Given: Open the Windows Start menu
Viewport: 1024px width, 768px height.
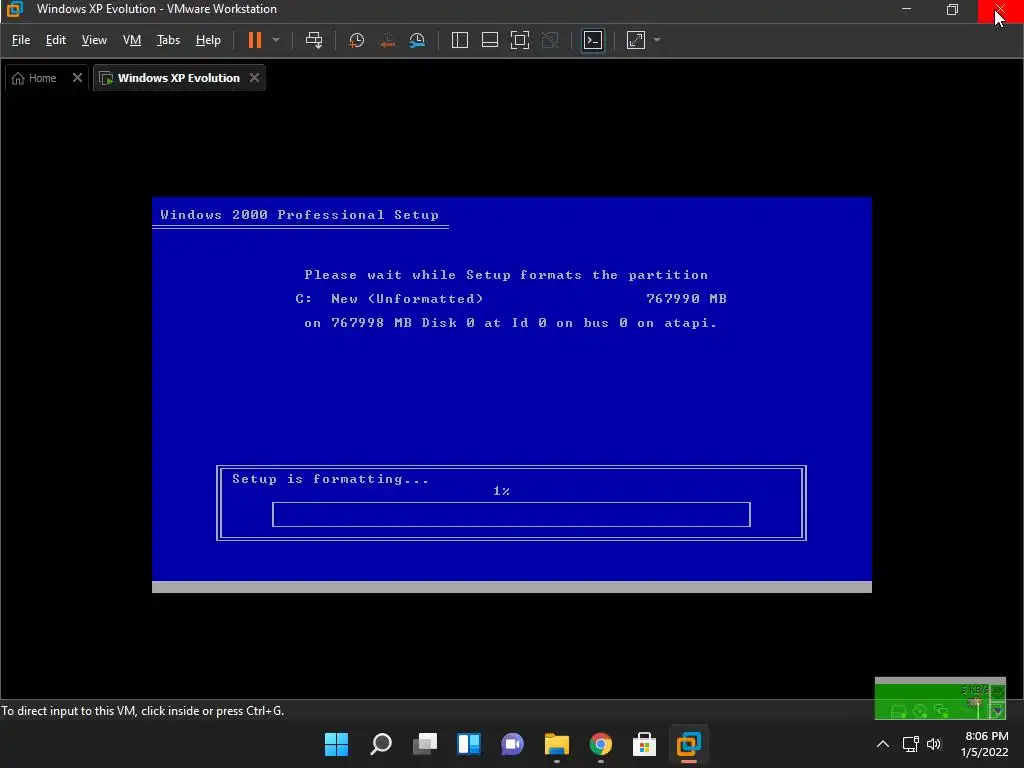Looking at the screenshot, I should point(336,744).
